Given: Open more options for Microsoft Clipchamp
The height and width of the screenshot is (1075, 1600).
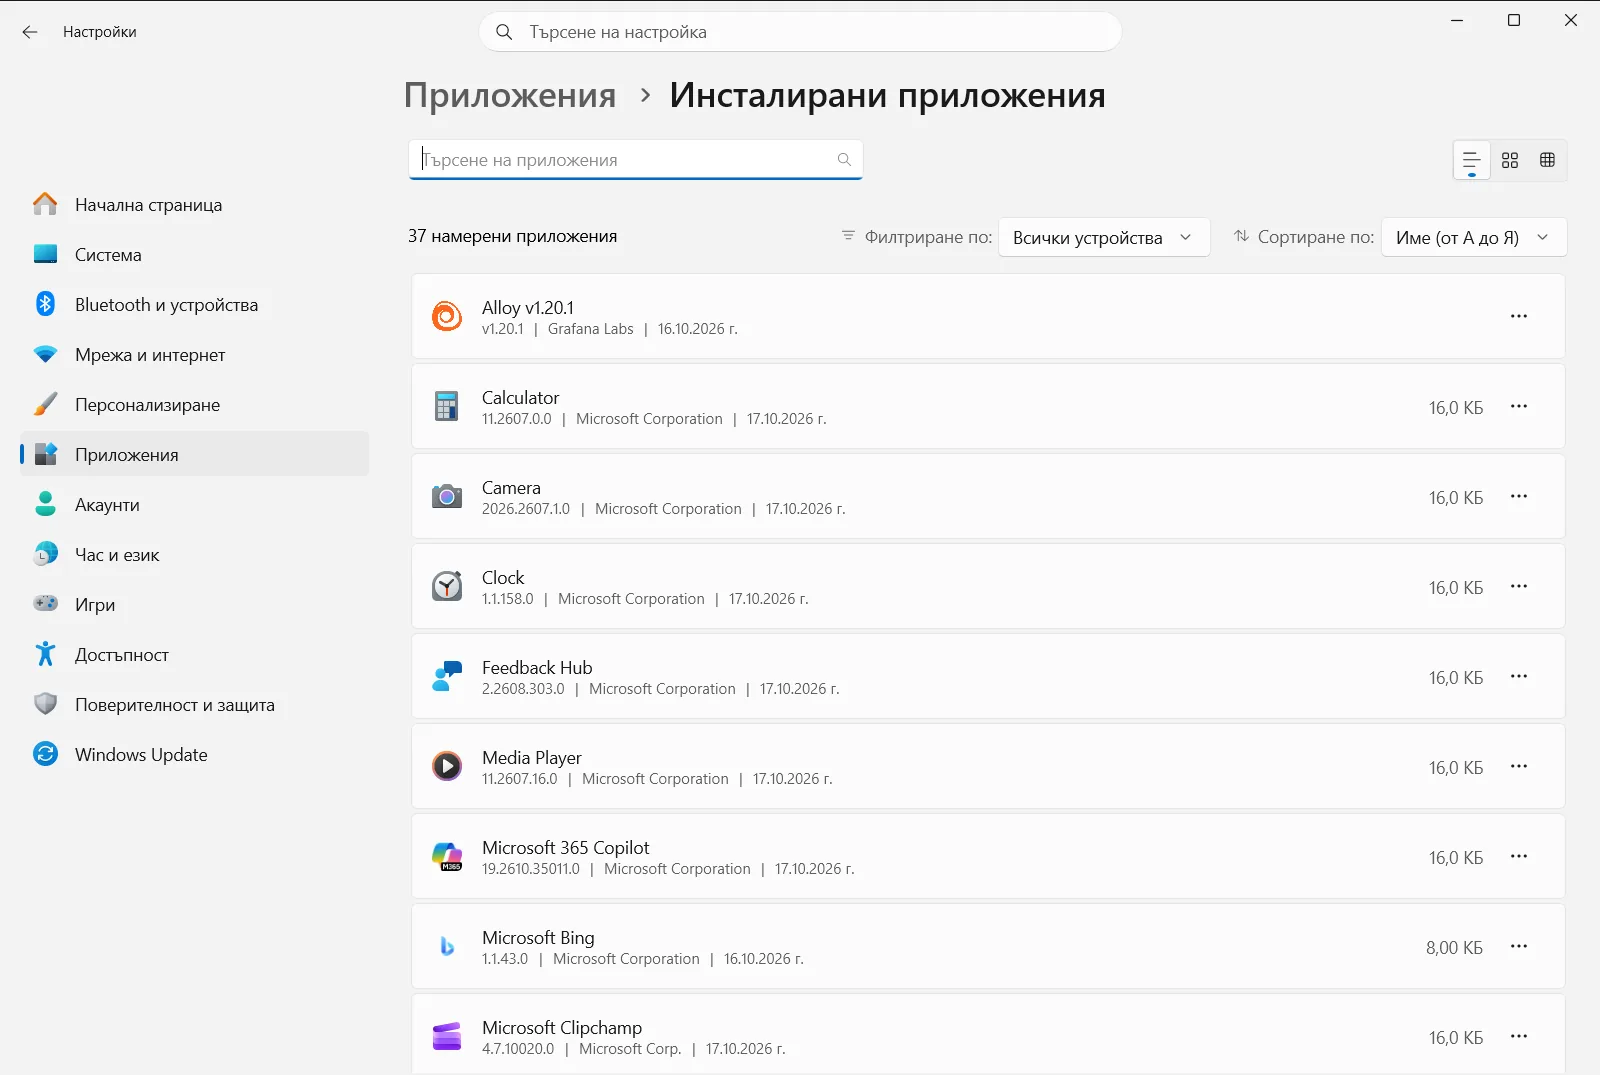Looking at the screenshot, I should [x=1519, y=1036].
